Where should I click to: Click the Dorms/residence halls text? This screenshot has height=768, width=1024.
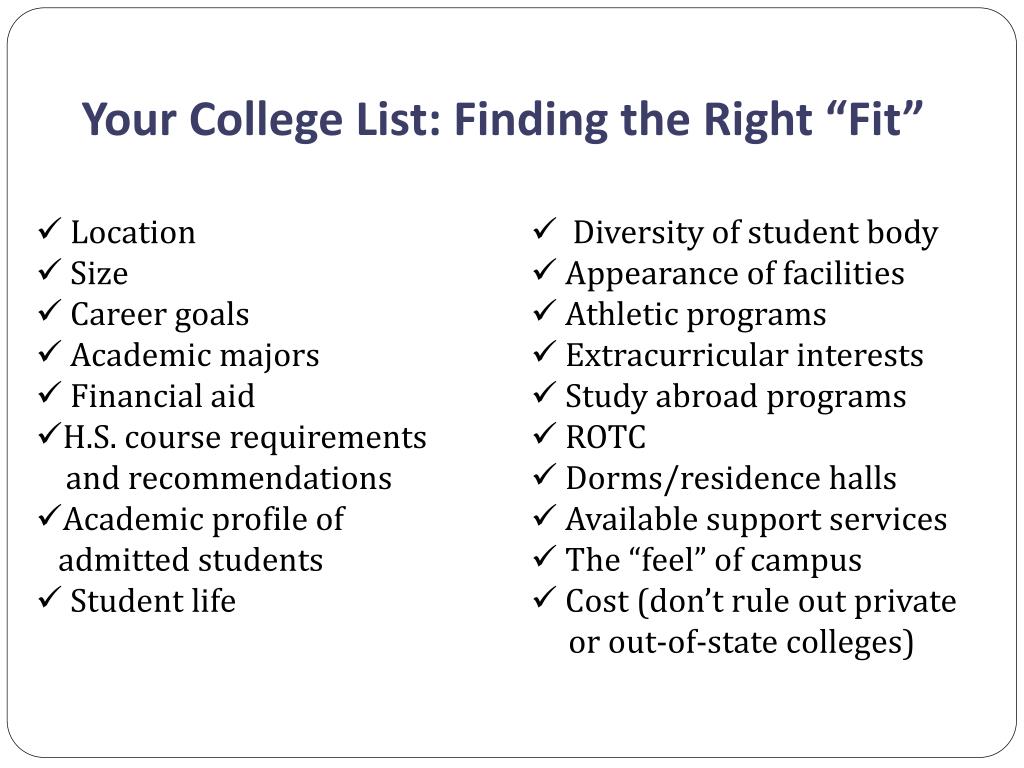tap(731, 479)
